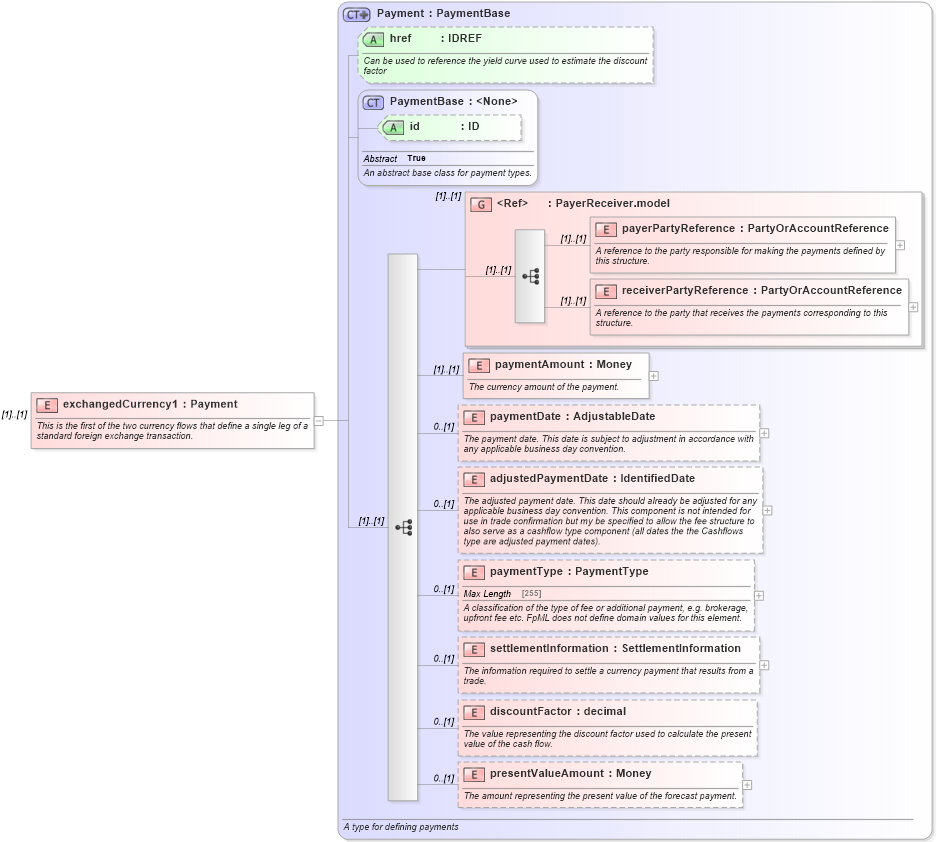937x842 pixels.
Task: Click the G group icon of PayerReceiver.model
Action: tap(480, 204)
